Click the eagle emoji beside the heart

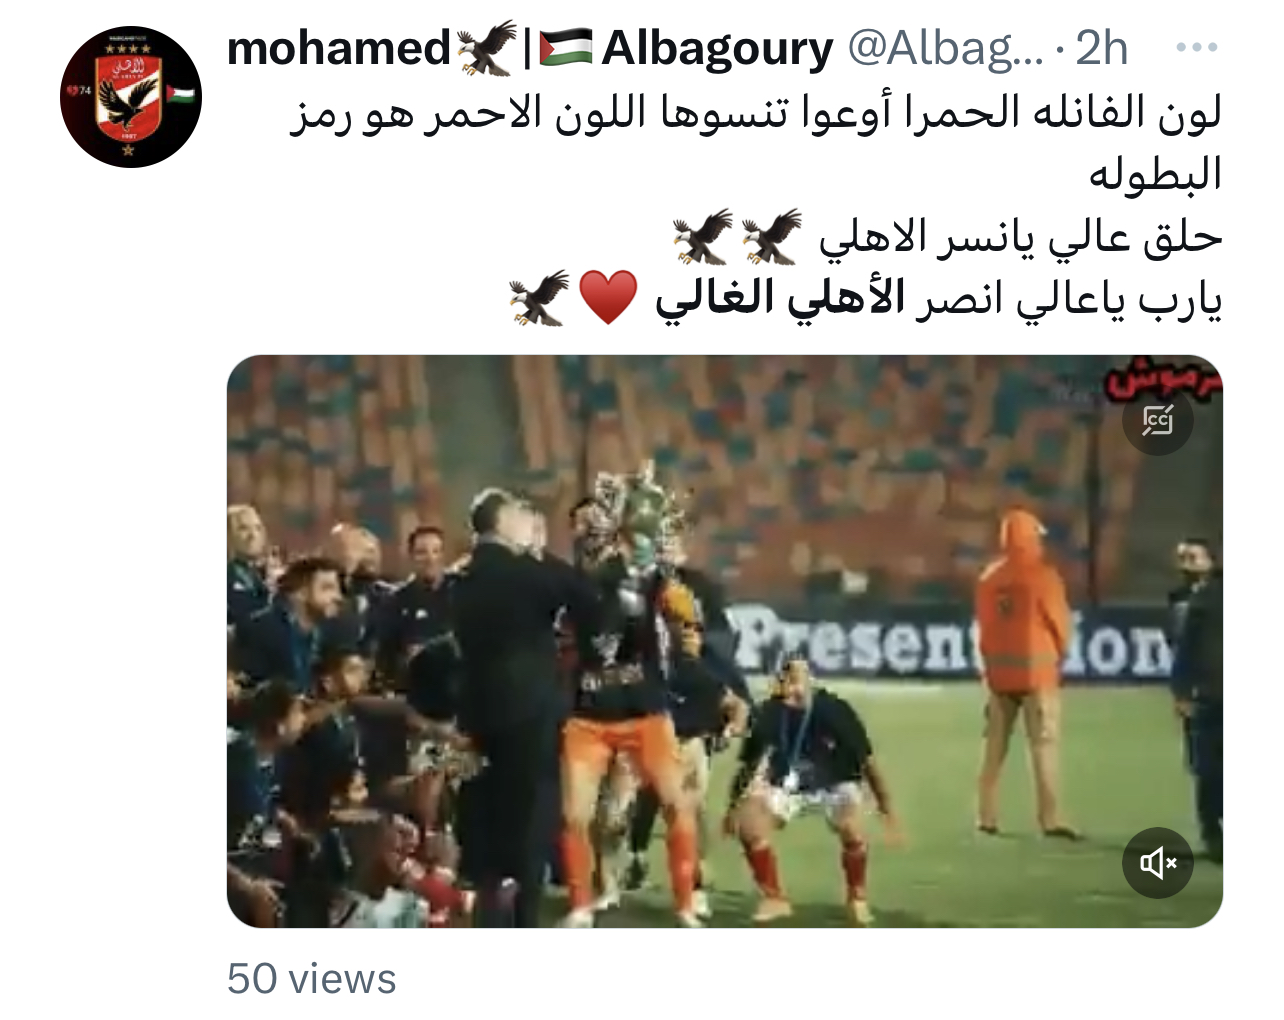tap(540, 298)
